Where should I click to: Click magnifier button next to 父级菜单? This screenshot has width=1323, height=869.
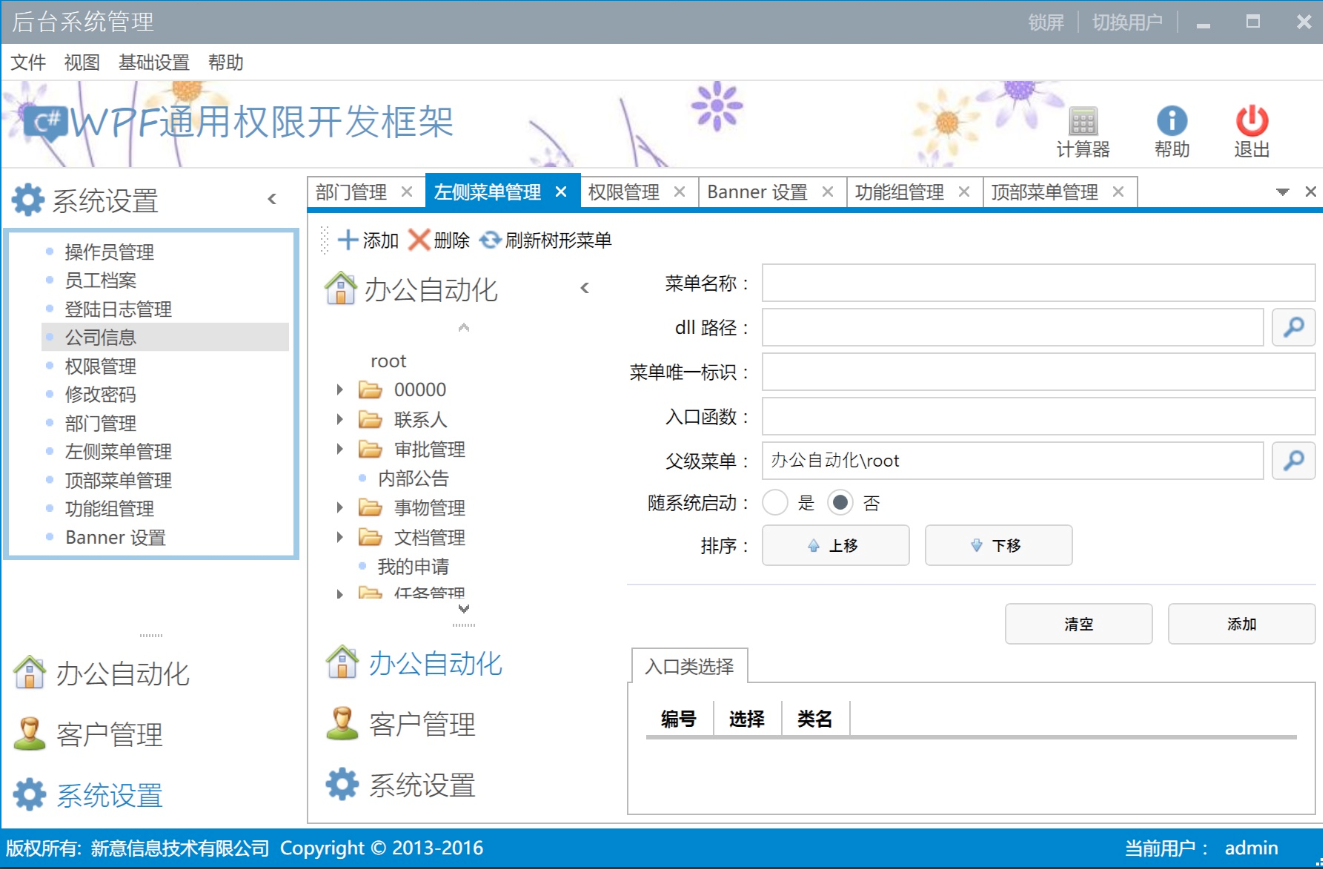1294,461
